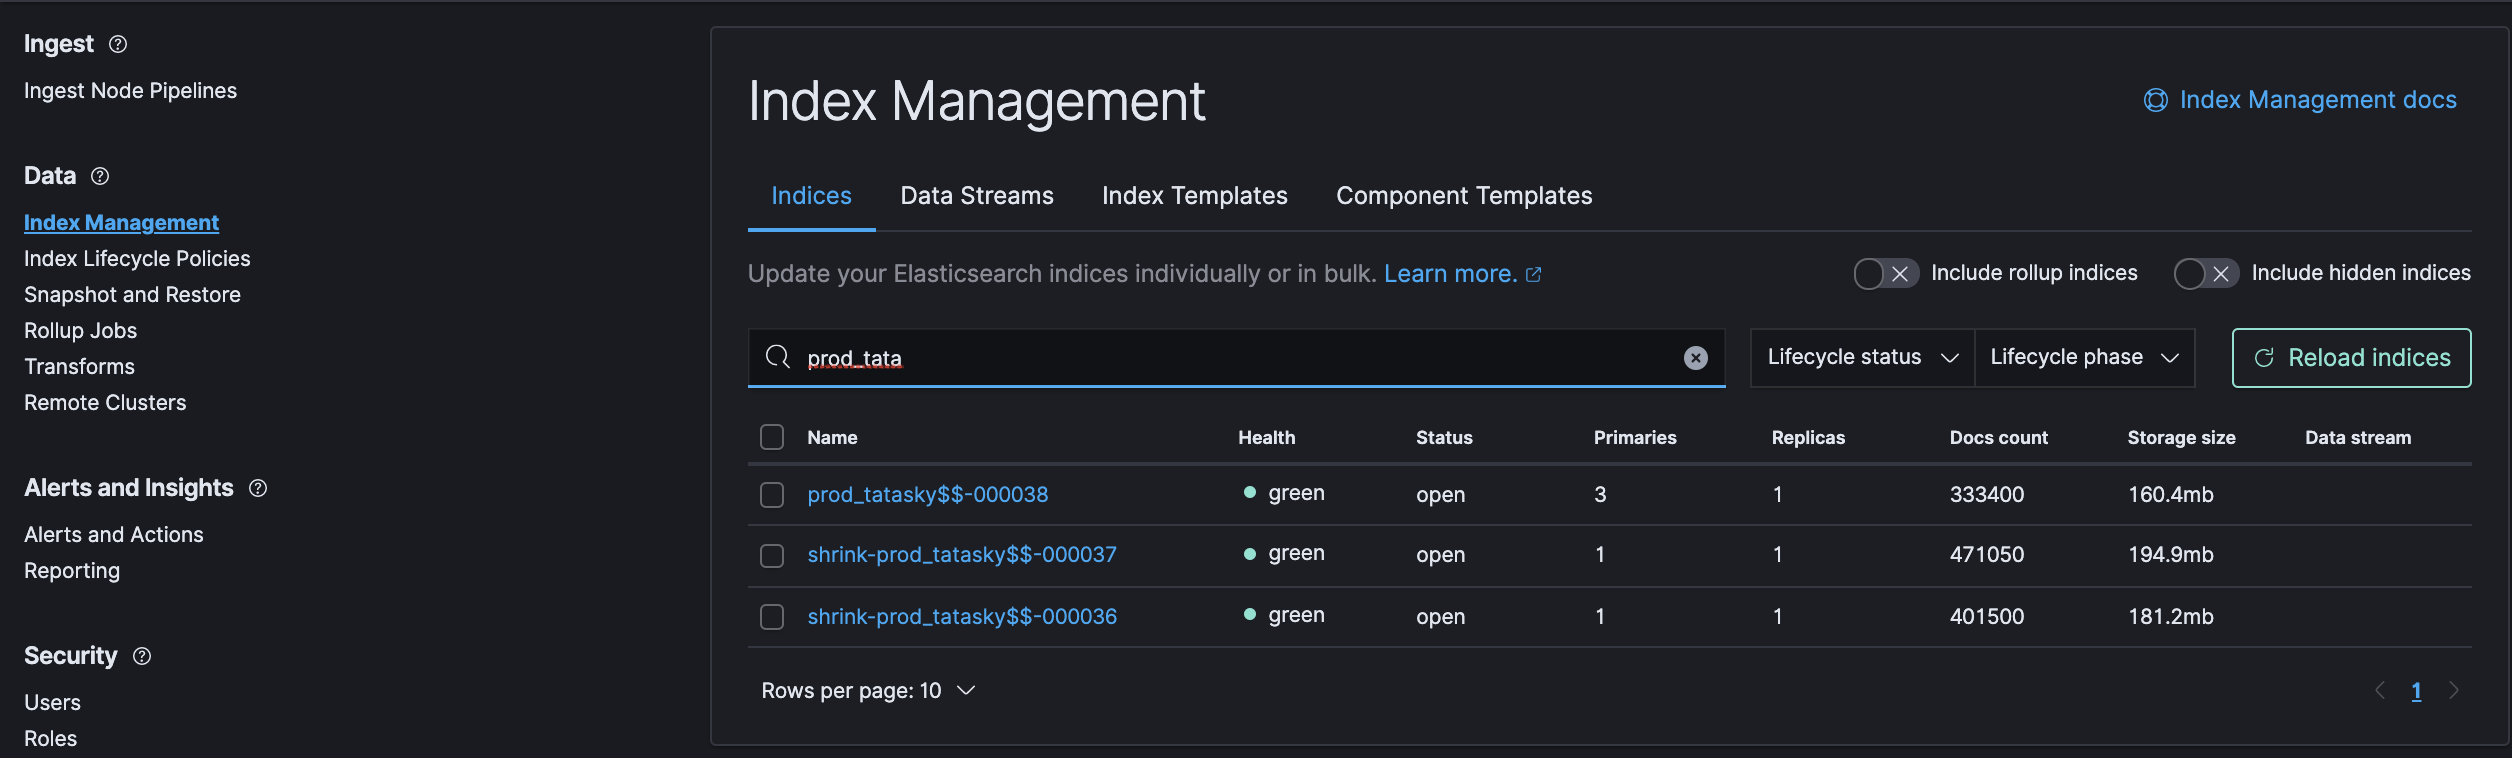Enable the Include rollup indices switch
This screenshot has height=758, width=2512.
[x=1885, y=273]
